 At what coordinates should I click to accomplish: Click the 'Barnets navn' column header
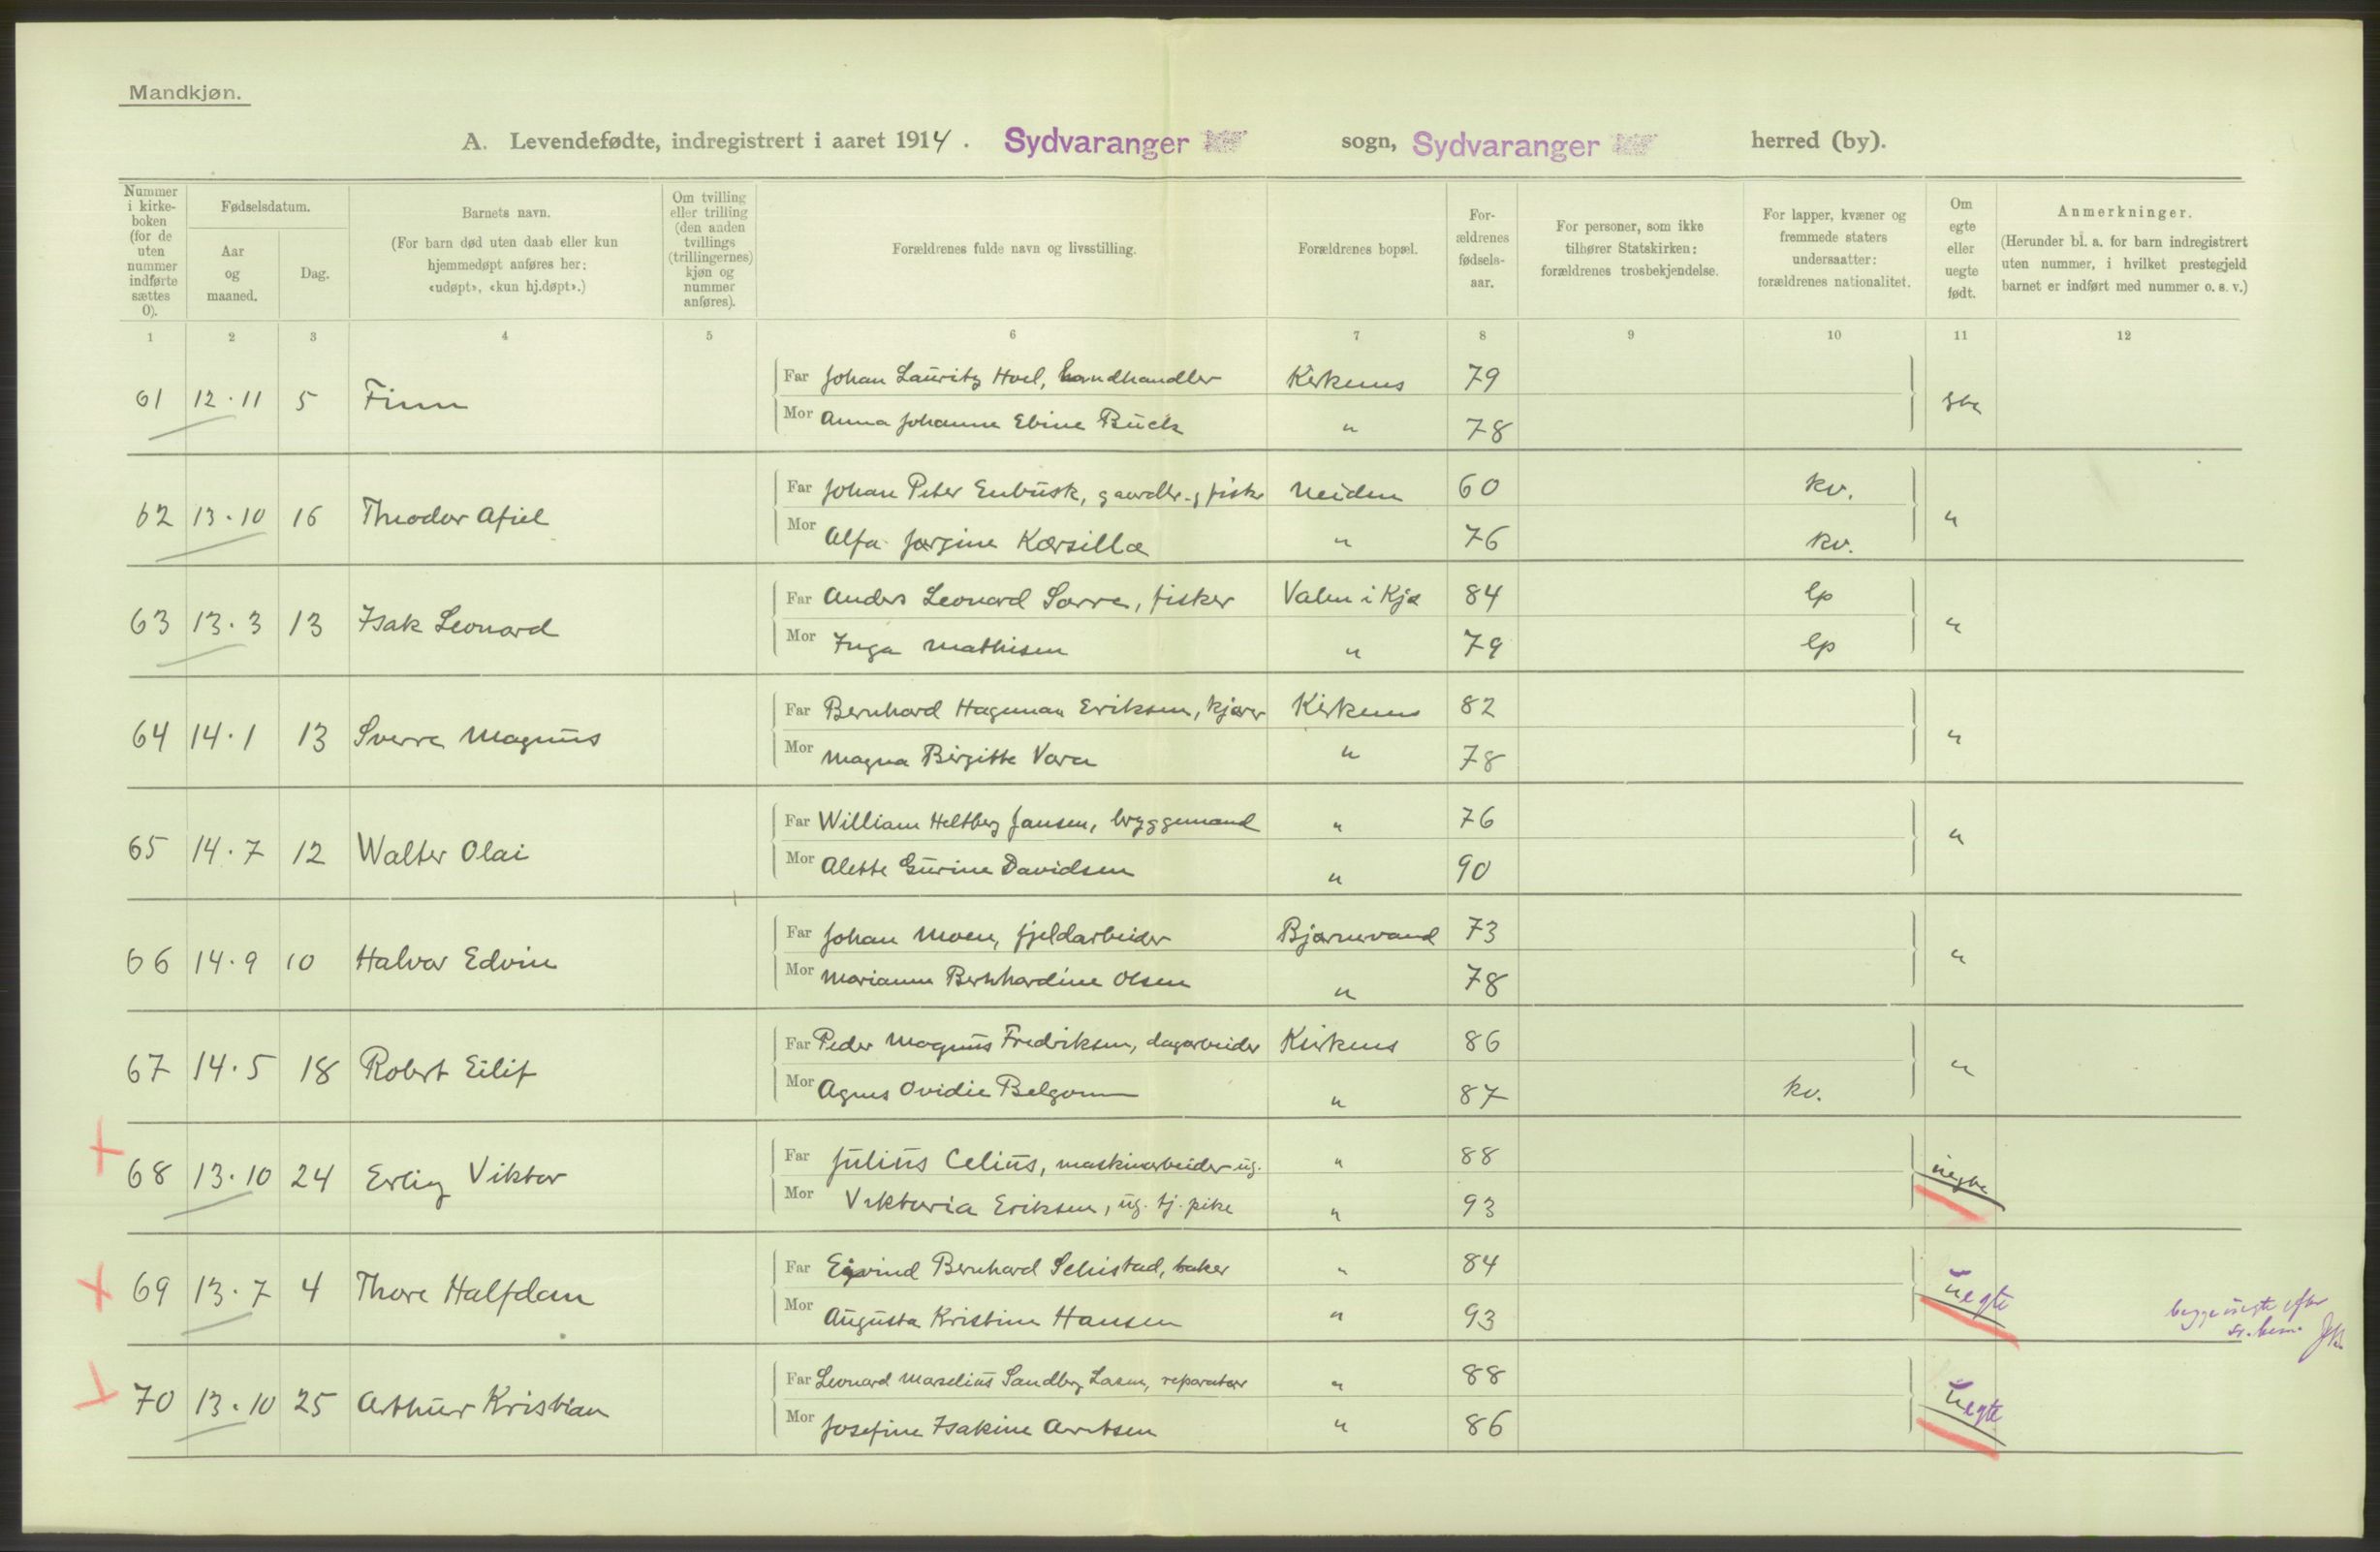tap(505, 213)
